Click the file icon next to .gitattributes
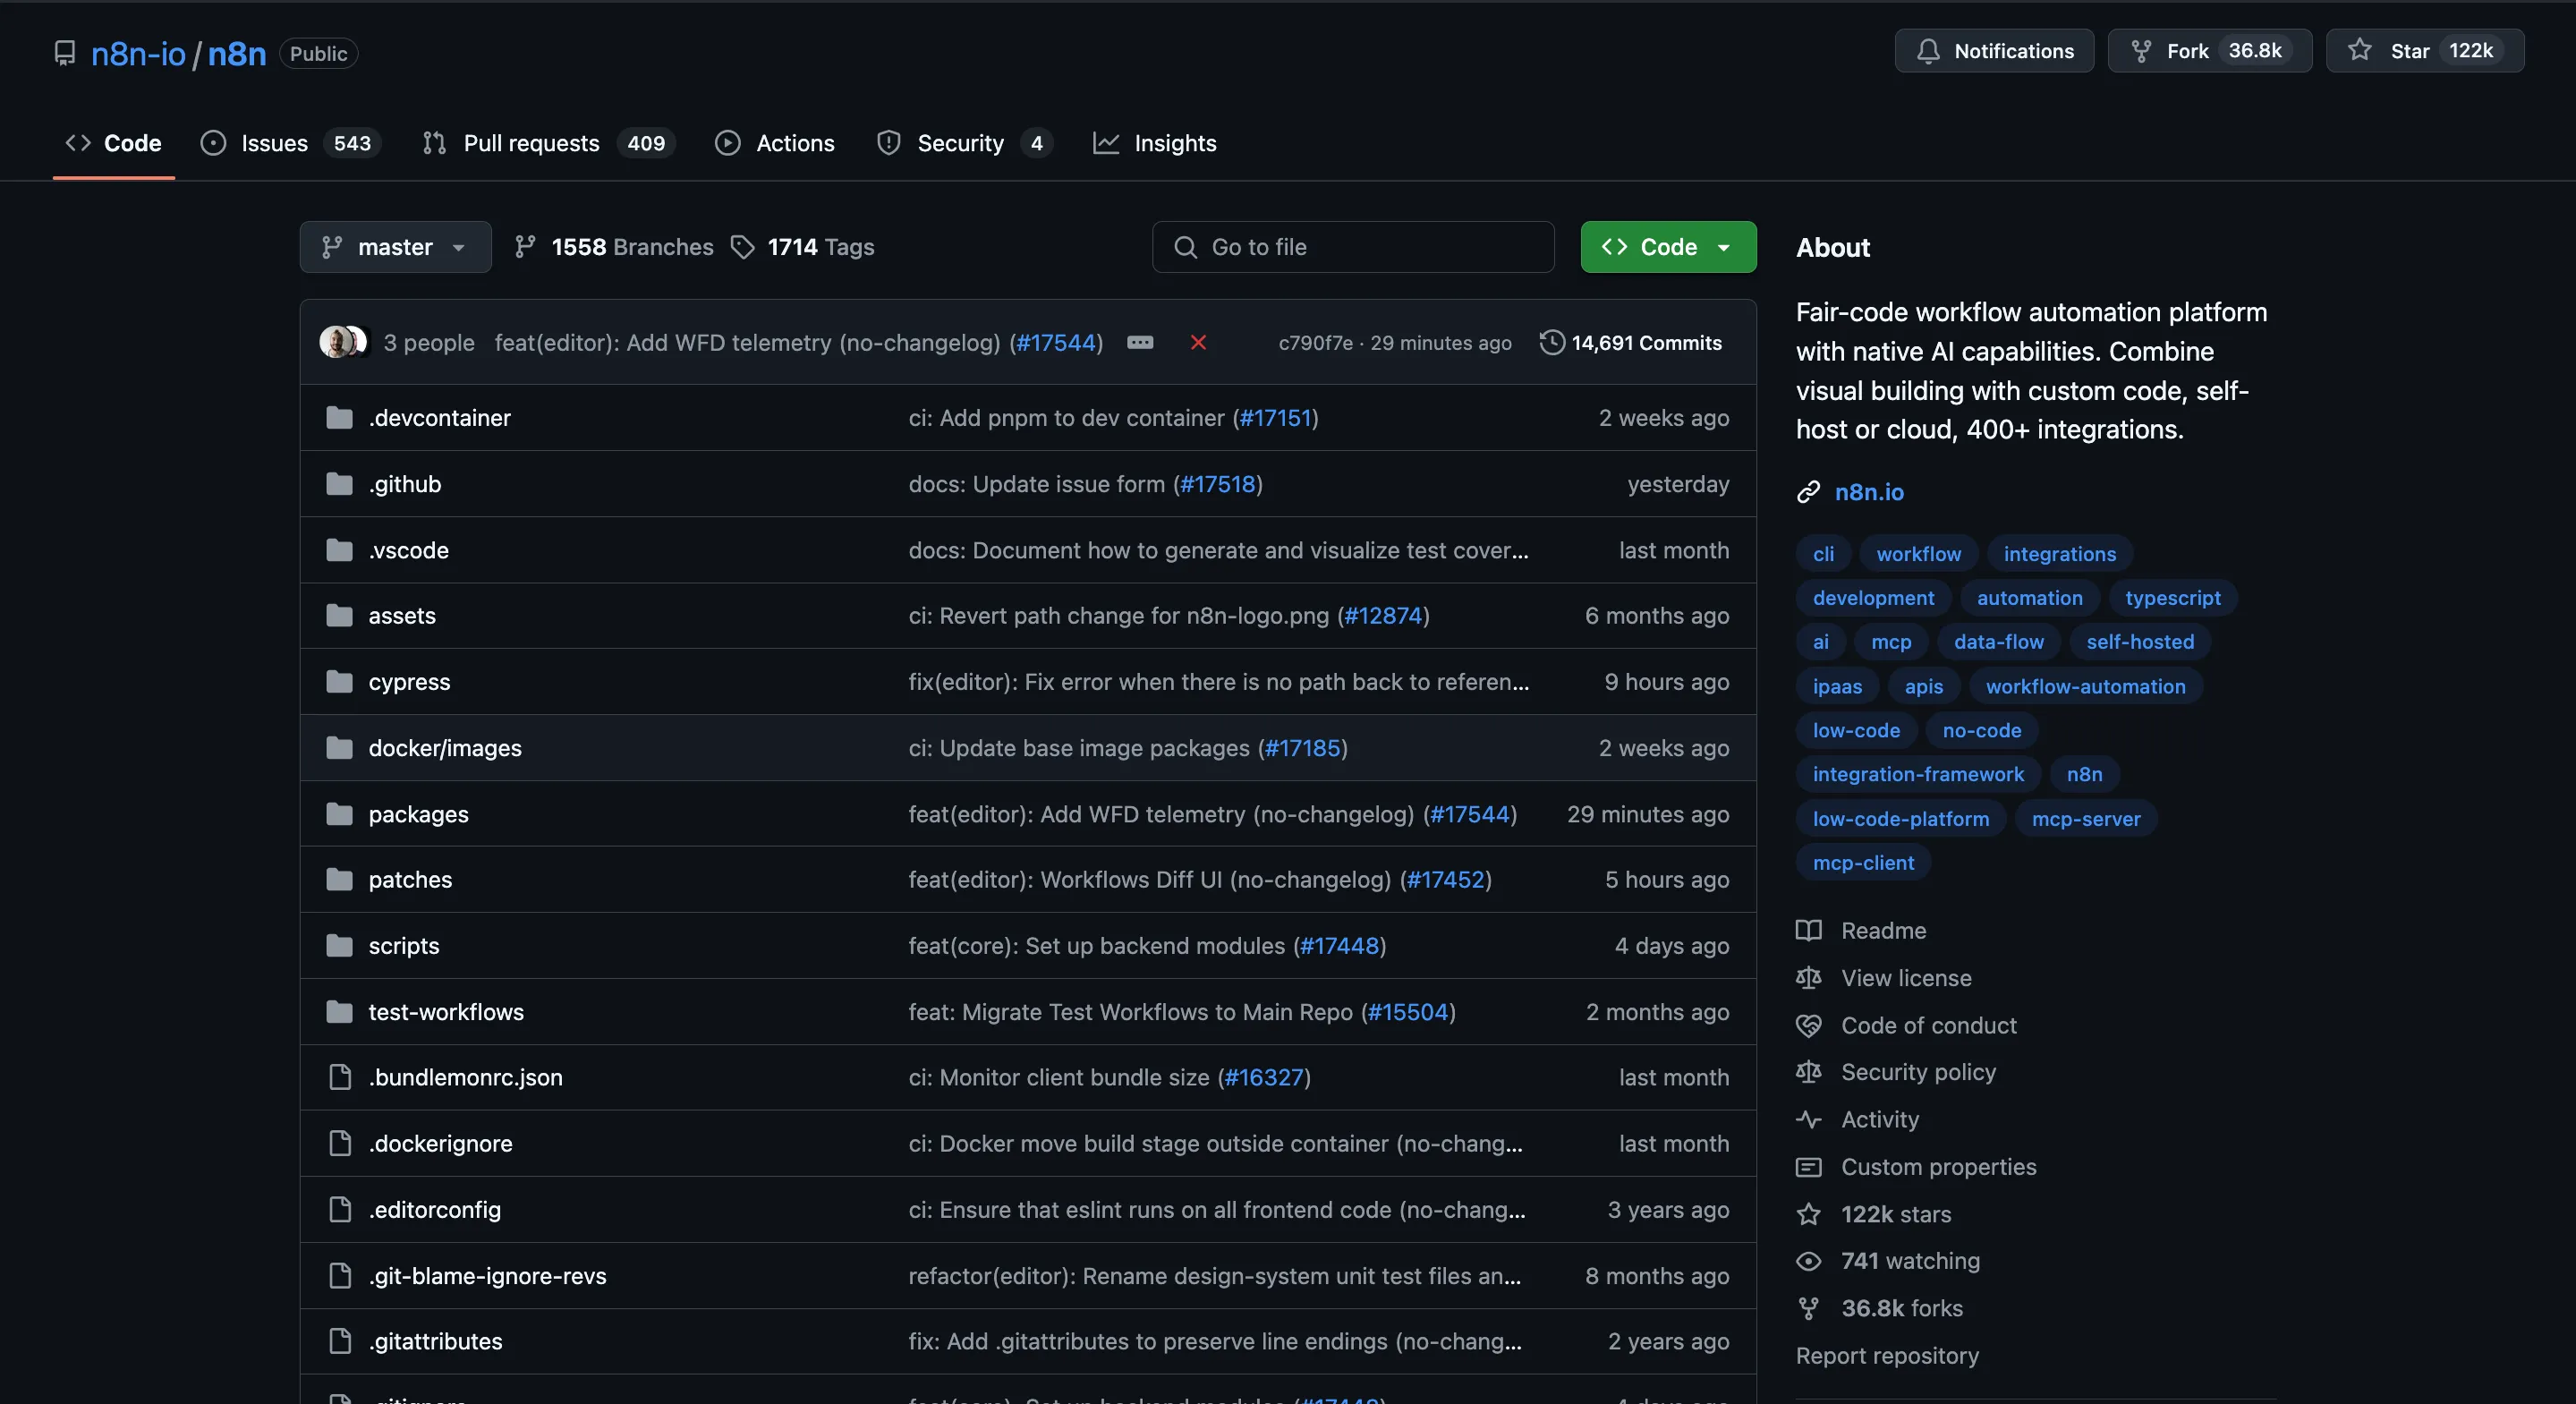This screenshot has height=1404, width=2576. pos(340,1341)
